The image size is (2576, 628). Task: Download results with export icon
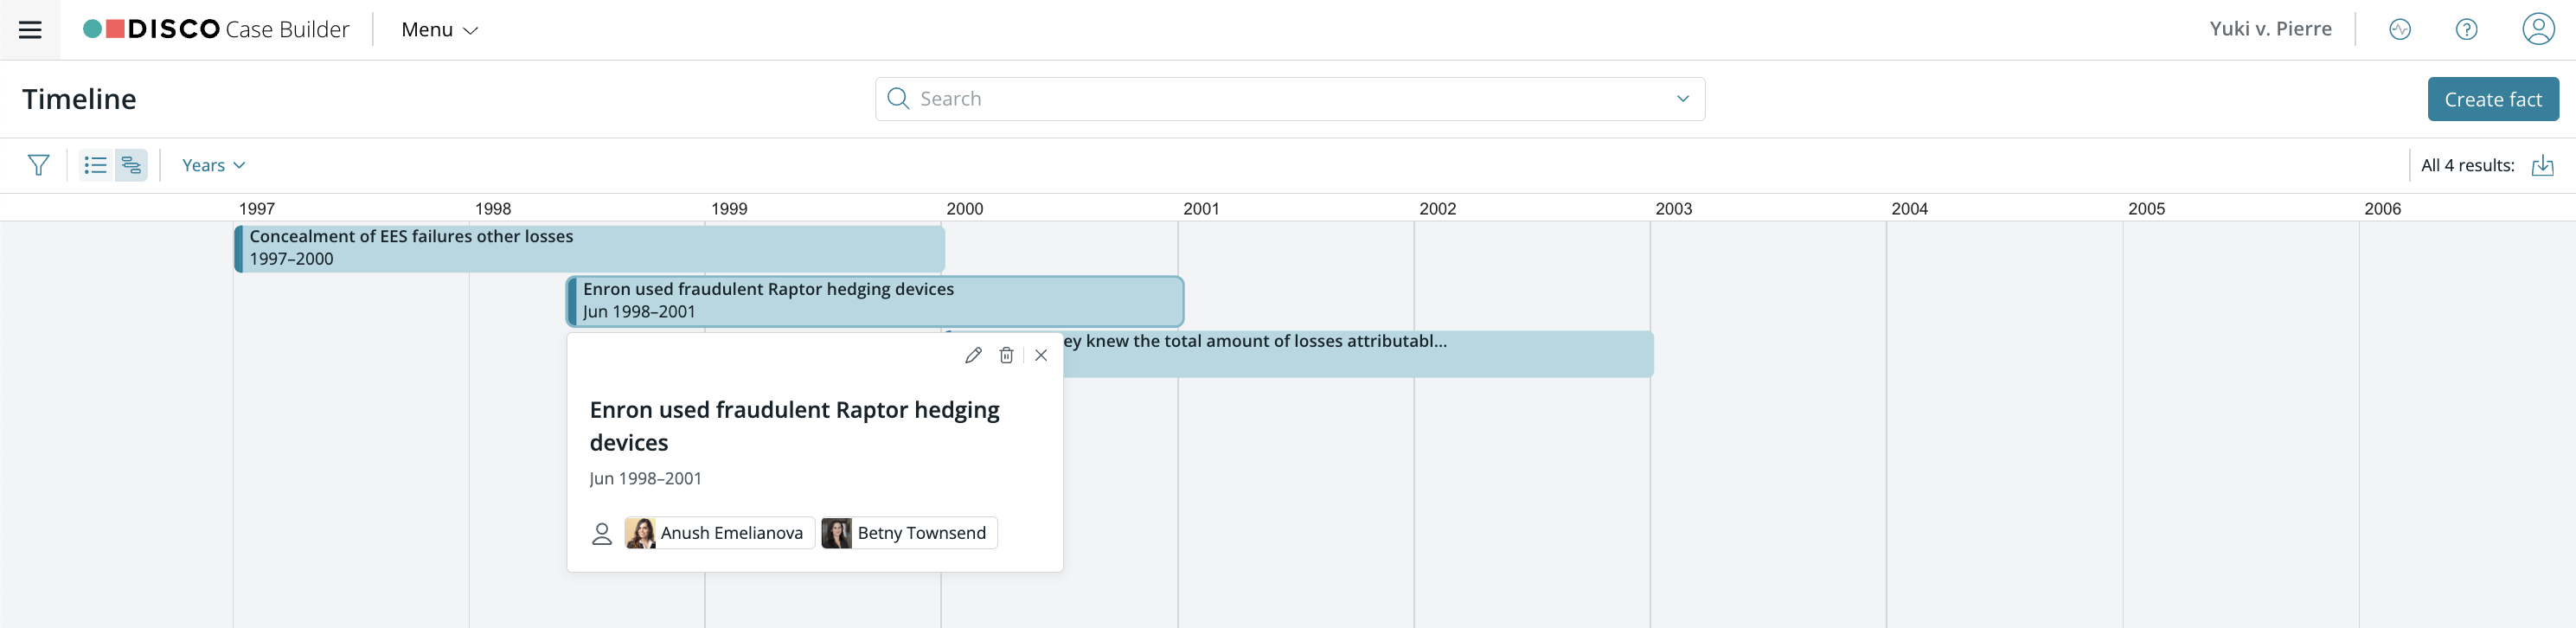2542,165
